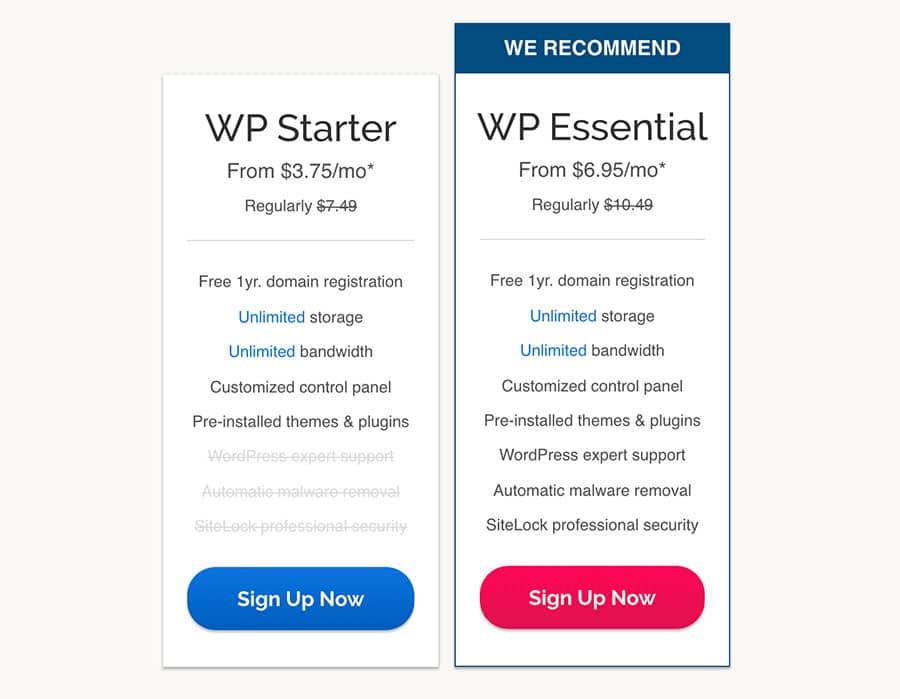The height and width of the screenshot is (699, 900).
Task: Click crossed-out WordPress expert support in Starter
Action: pyautogui.click(x=301, y=456)
